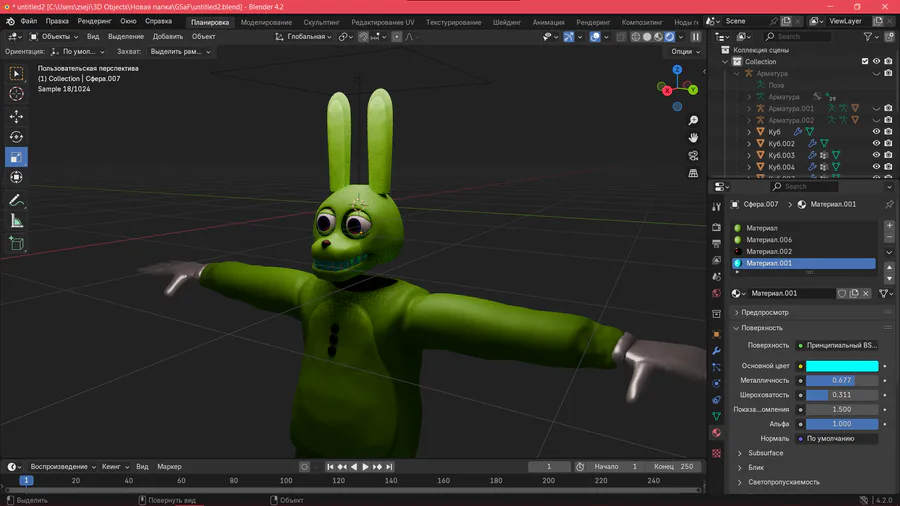
Task: Click the pan view hand icon
Action: 693,138
